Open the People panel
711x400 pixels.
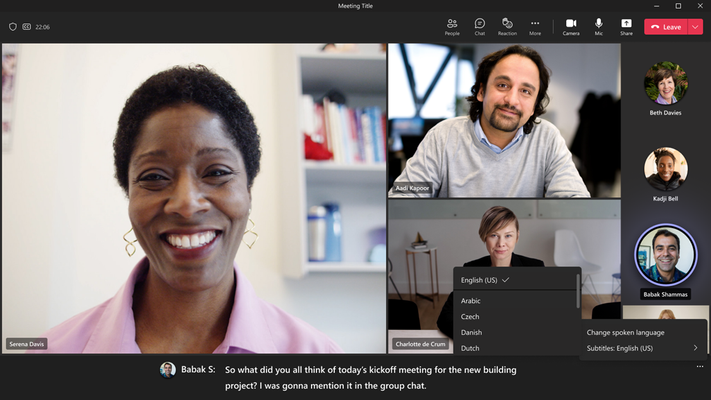click(x=452, y=27)
